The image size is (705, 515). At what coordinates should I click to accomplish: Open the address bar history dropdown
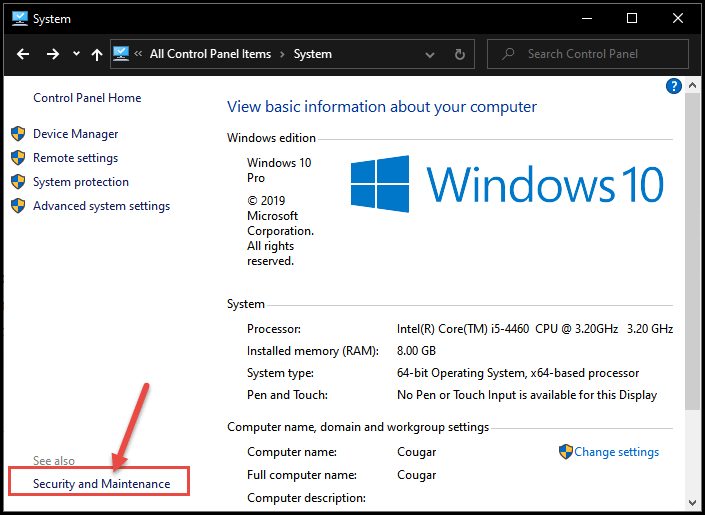(x=430, y=55)
